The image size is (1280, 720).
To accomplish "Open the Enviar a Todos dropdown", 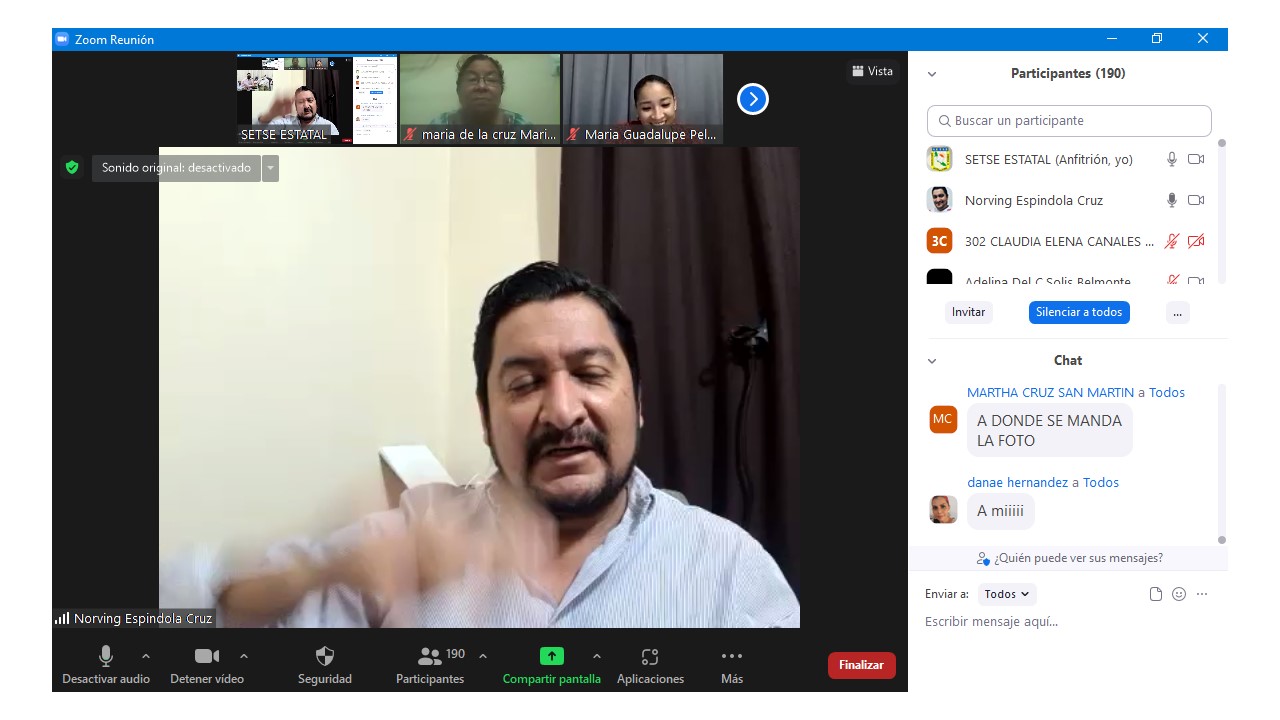I will (x=1007, y=594).
